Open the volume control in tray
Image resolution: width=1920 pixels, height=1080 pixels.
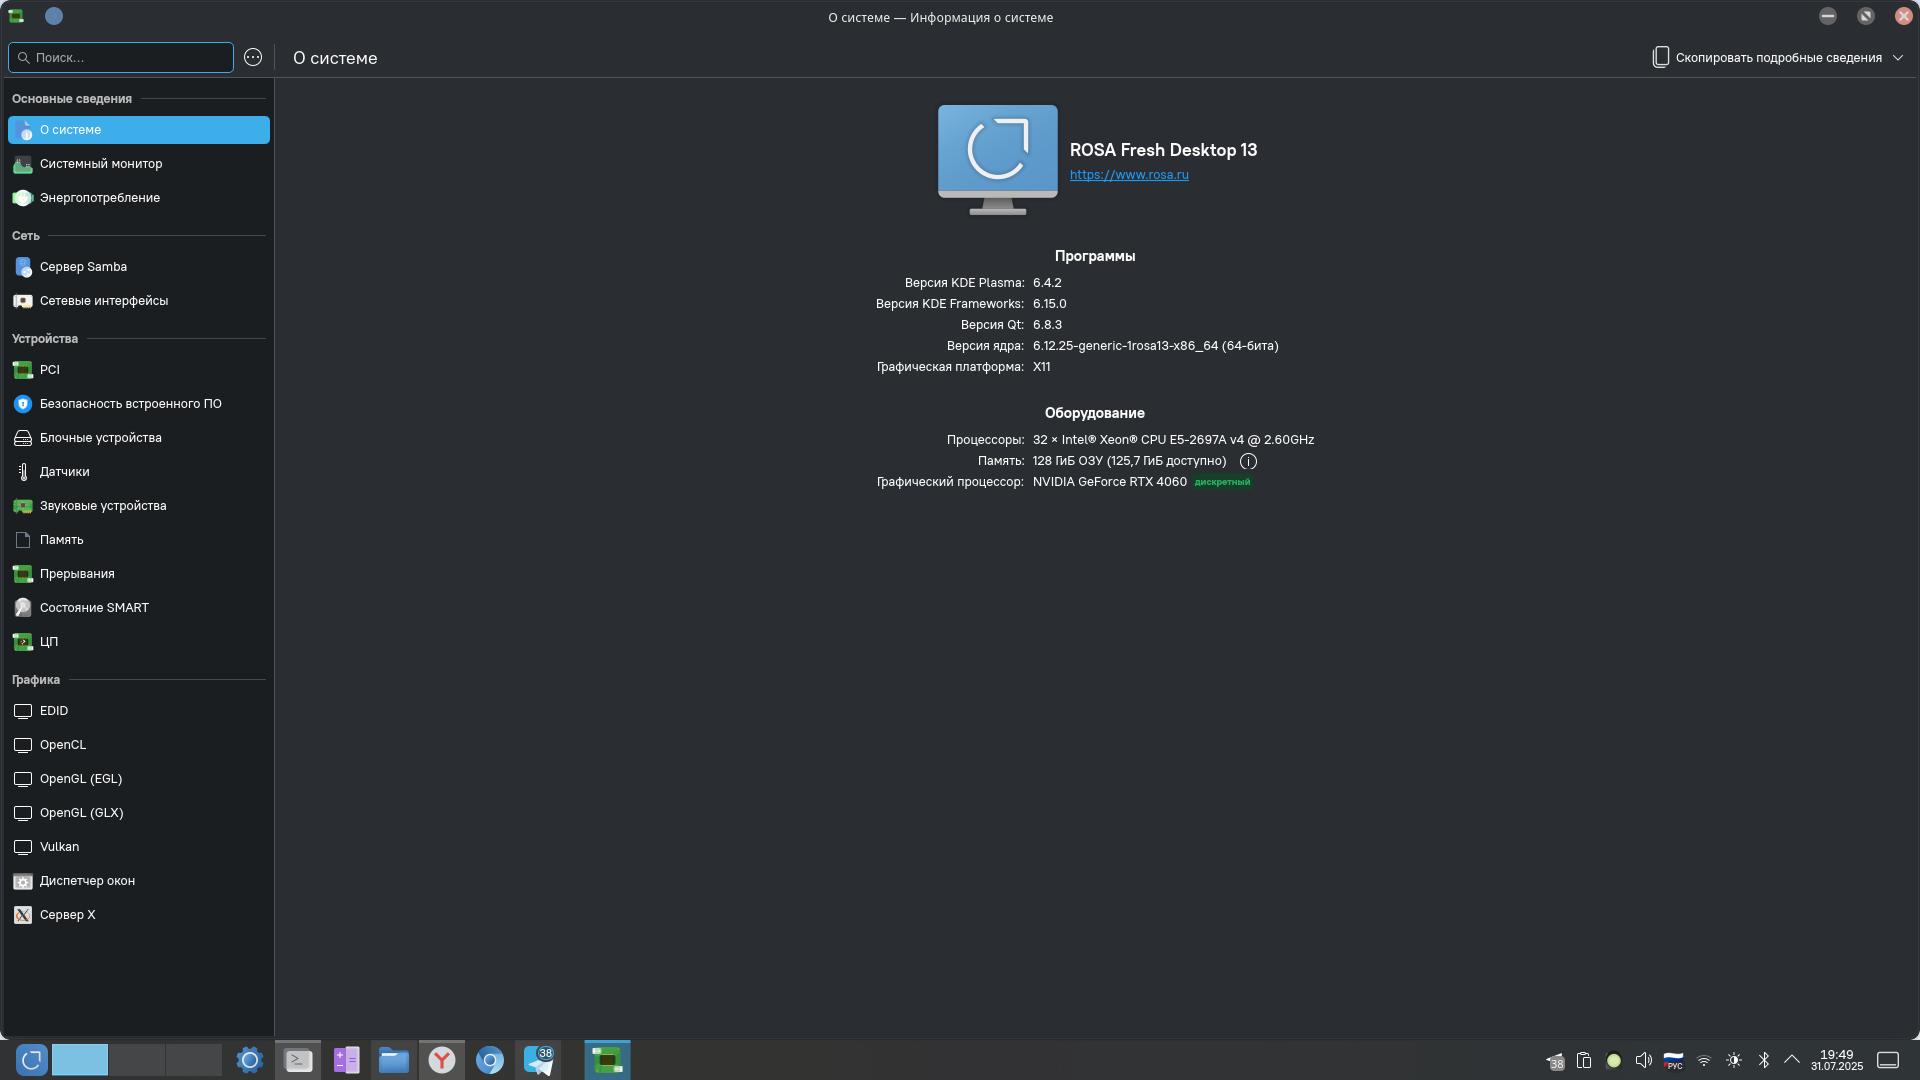(x=1643, y=1060)
